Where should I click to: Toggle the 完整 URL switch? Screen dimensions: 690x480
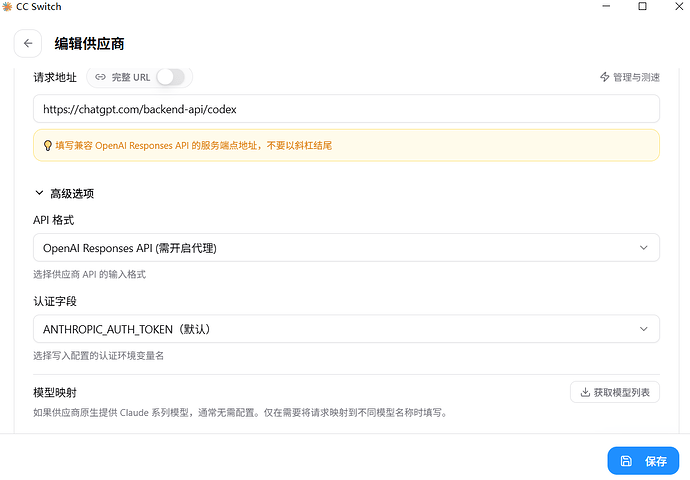pos(171,77)
